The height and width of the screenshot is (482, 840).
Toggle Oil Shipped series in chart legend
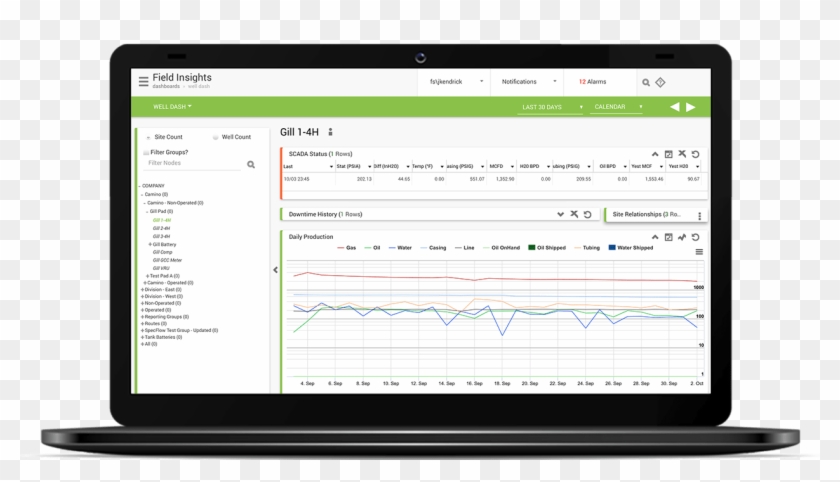[x=548, y=247]
